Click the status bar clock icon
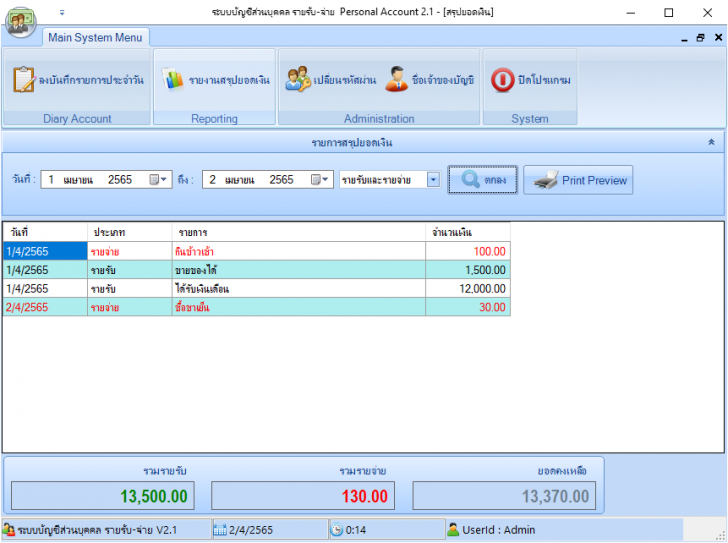This screenshot has height=543, width=728. (x=337, y=530)
